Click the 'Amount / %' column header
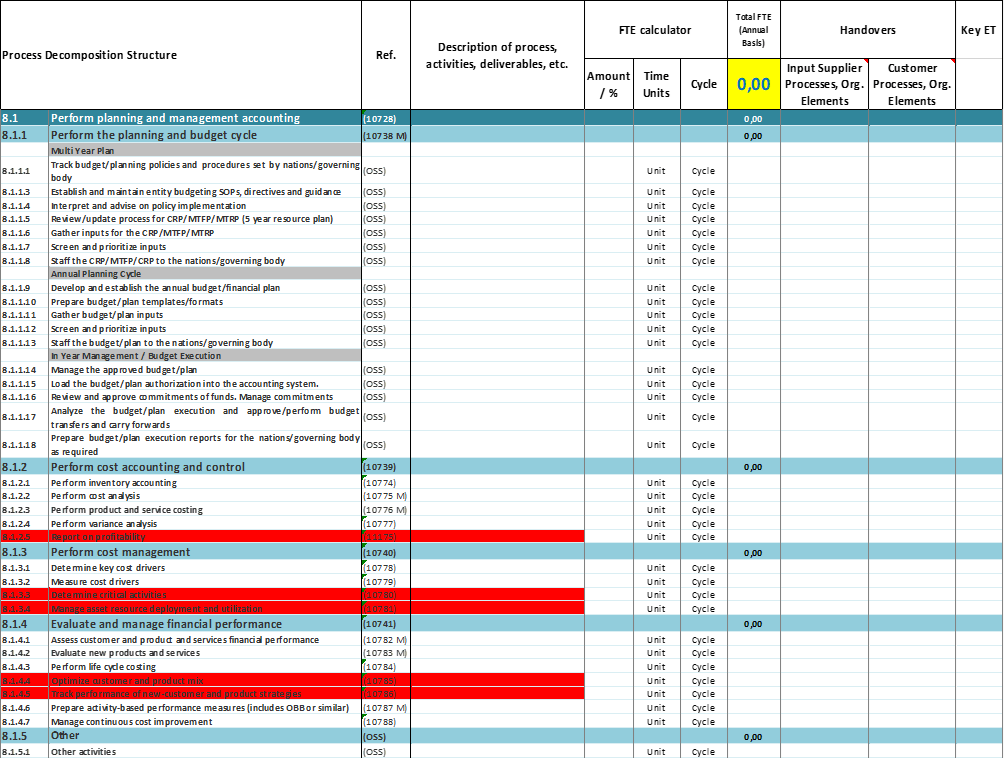 (x=608, y=85)
